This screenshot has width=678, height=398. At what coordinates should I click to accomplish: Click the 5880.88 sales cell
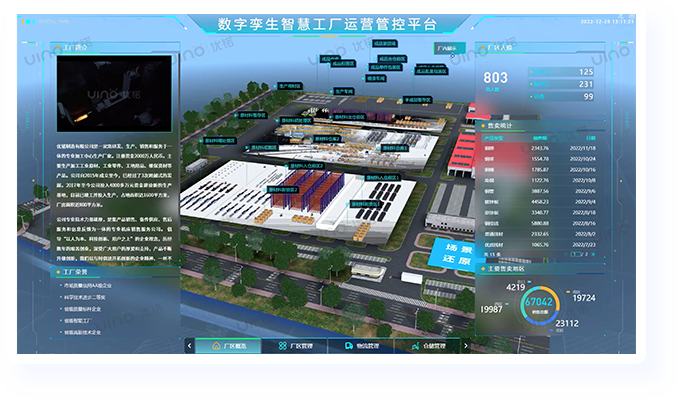point(540,223)
